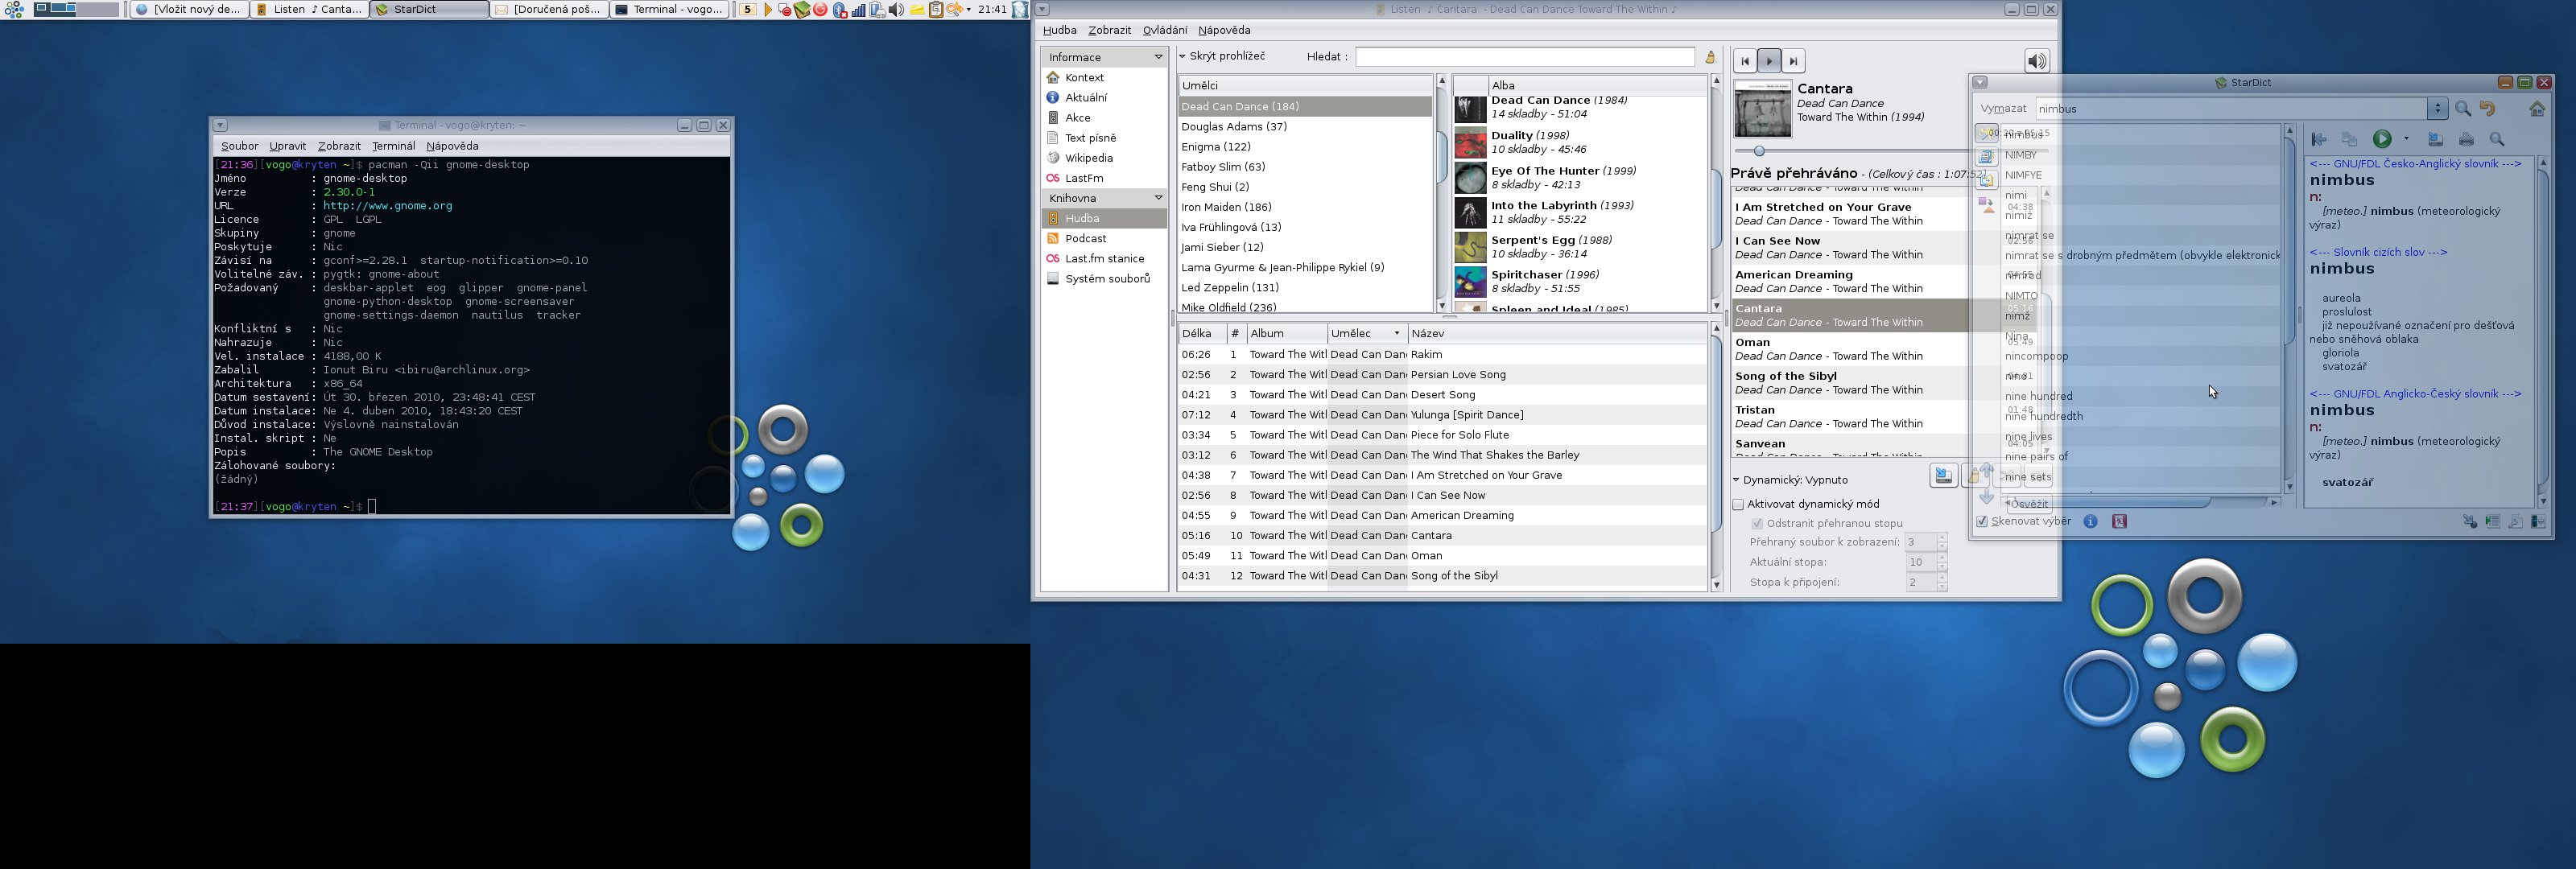Click the red quit icon in StarDict footer
Viewport: 2576px width, 869px height.
pyautogui.click(x=2119, y=521)
